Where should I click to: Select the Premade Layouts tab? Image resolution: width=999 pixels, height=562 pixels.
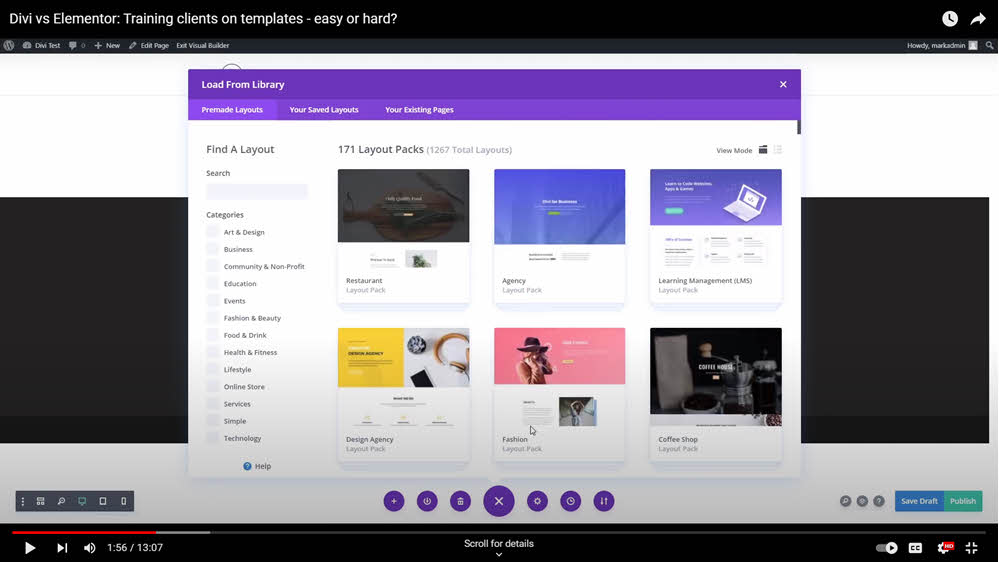click(232, 110)
